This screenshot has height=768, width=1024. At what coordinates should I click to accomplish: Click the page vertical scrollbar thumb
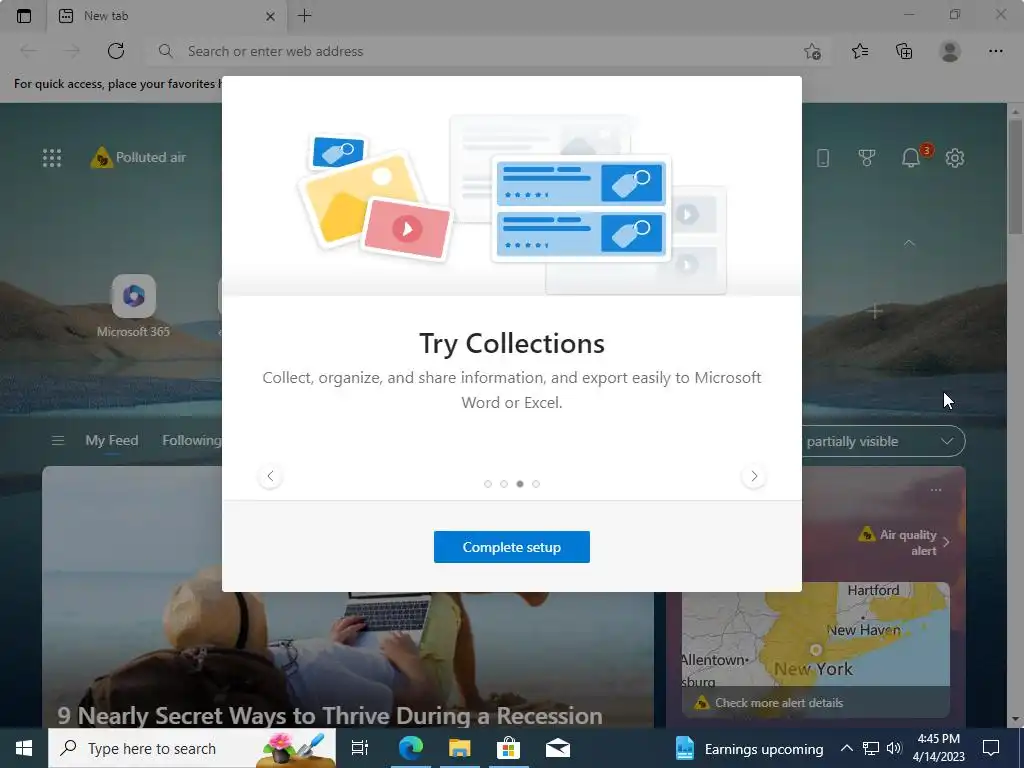click(1016, 176)
